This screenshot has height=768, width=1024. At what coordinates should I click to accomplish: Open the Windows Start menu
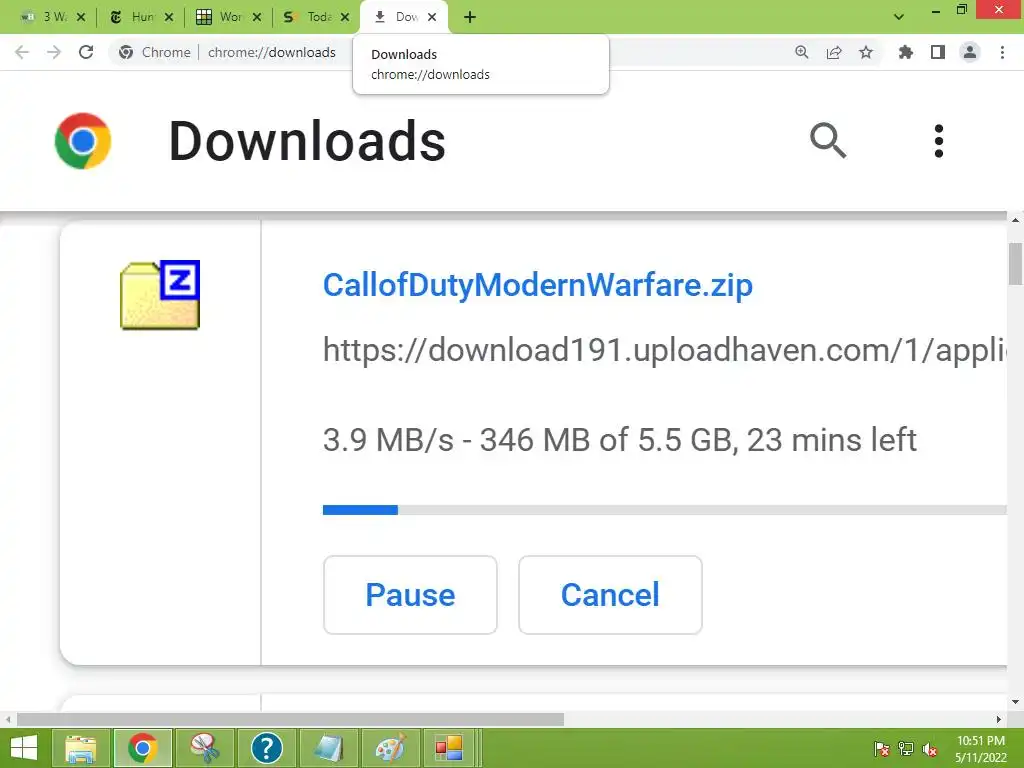click(24, 748)
